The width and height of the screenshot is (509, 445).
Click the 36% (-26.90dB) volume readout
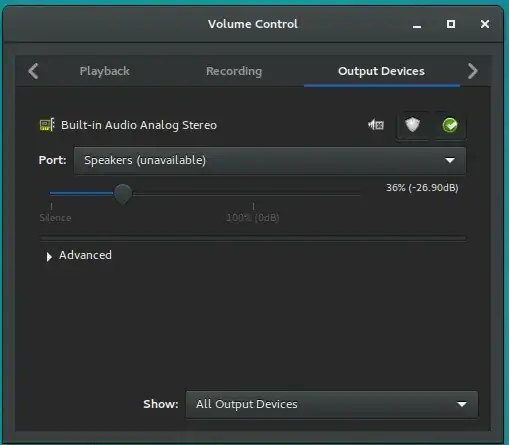[422, 188]
